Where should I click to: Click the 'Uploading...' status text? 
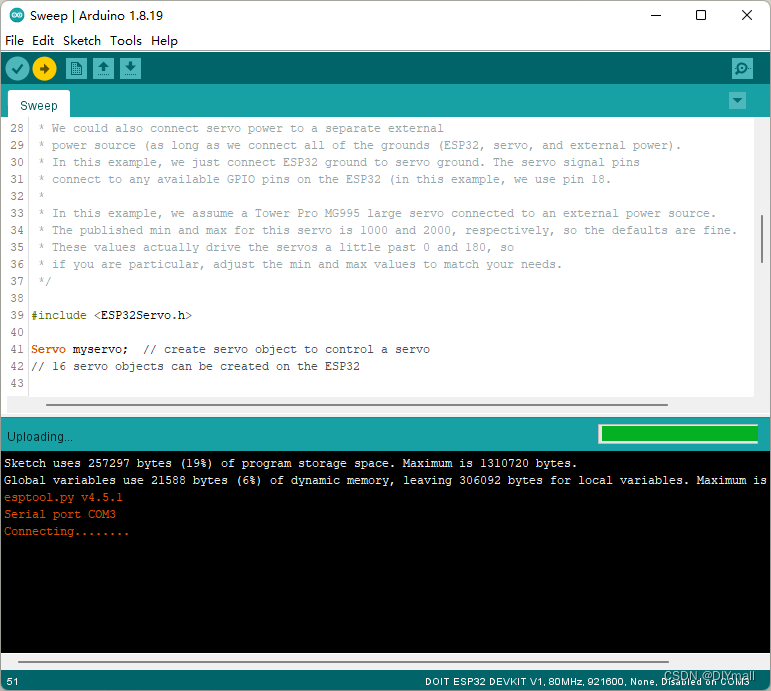coord(39,437)
